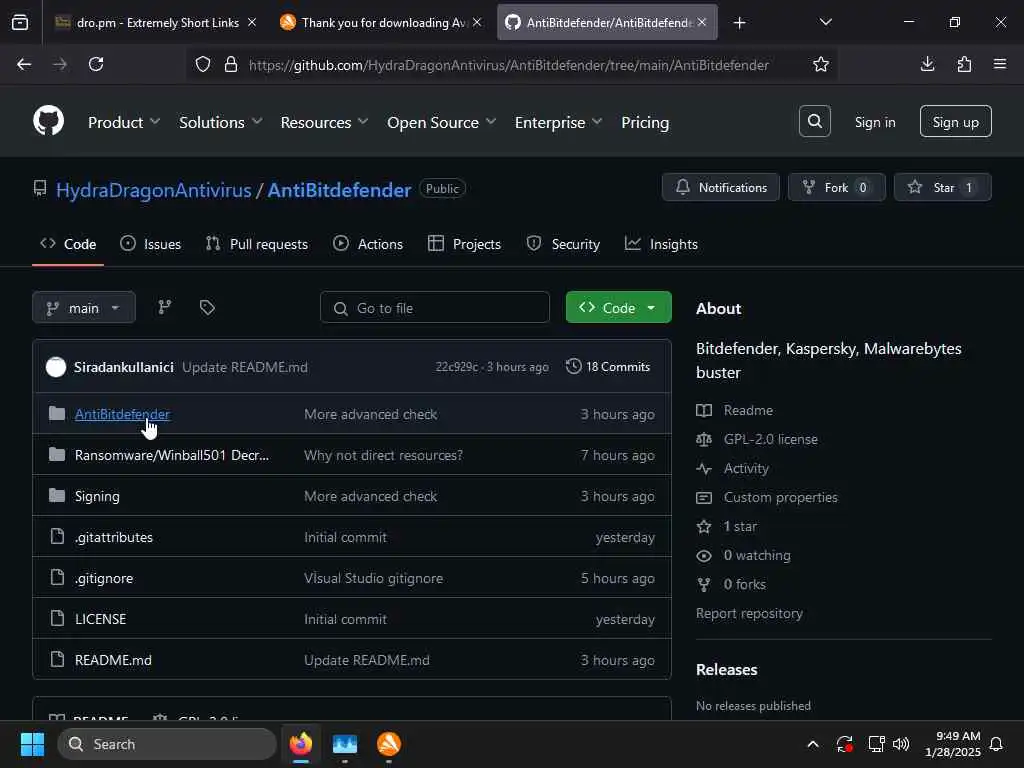
Task: Open the Ransomware/Winball501 folder
Action: tap(172, 455)
